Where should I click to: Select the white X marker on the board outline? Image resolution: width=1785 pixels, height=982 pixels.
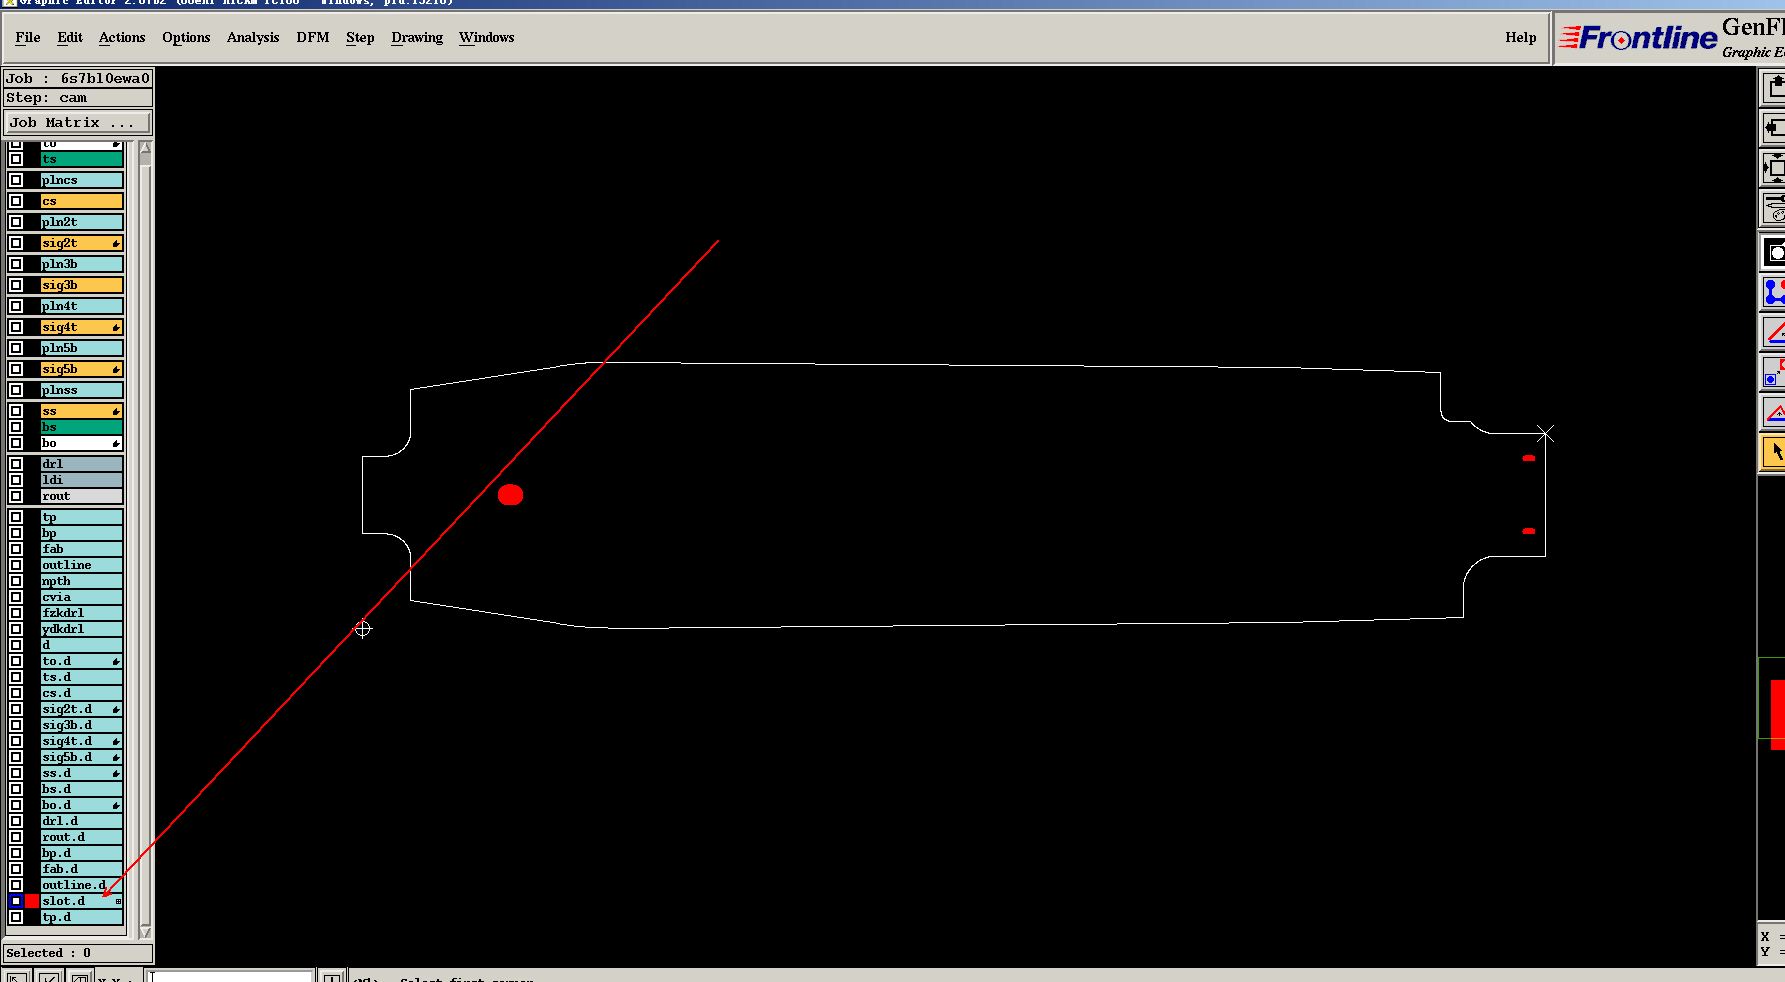point(1546,434)
